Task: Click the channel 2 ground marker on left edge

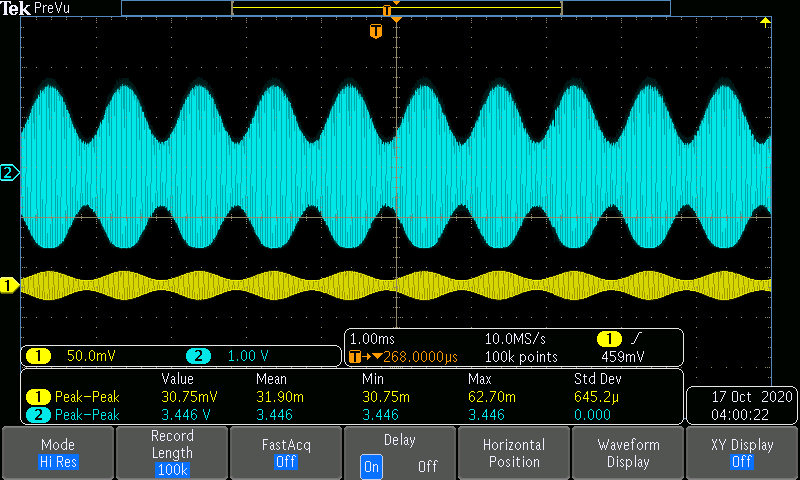Action: pyautogui.click(x=9, y=173)
